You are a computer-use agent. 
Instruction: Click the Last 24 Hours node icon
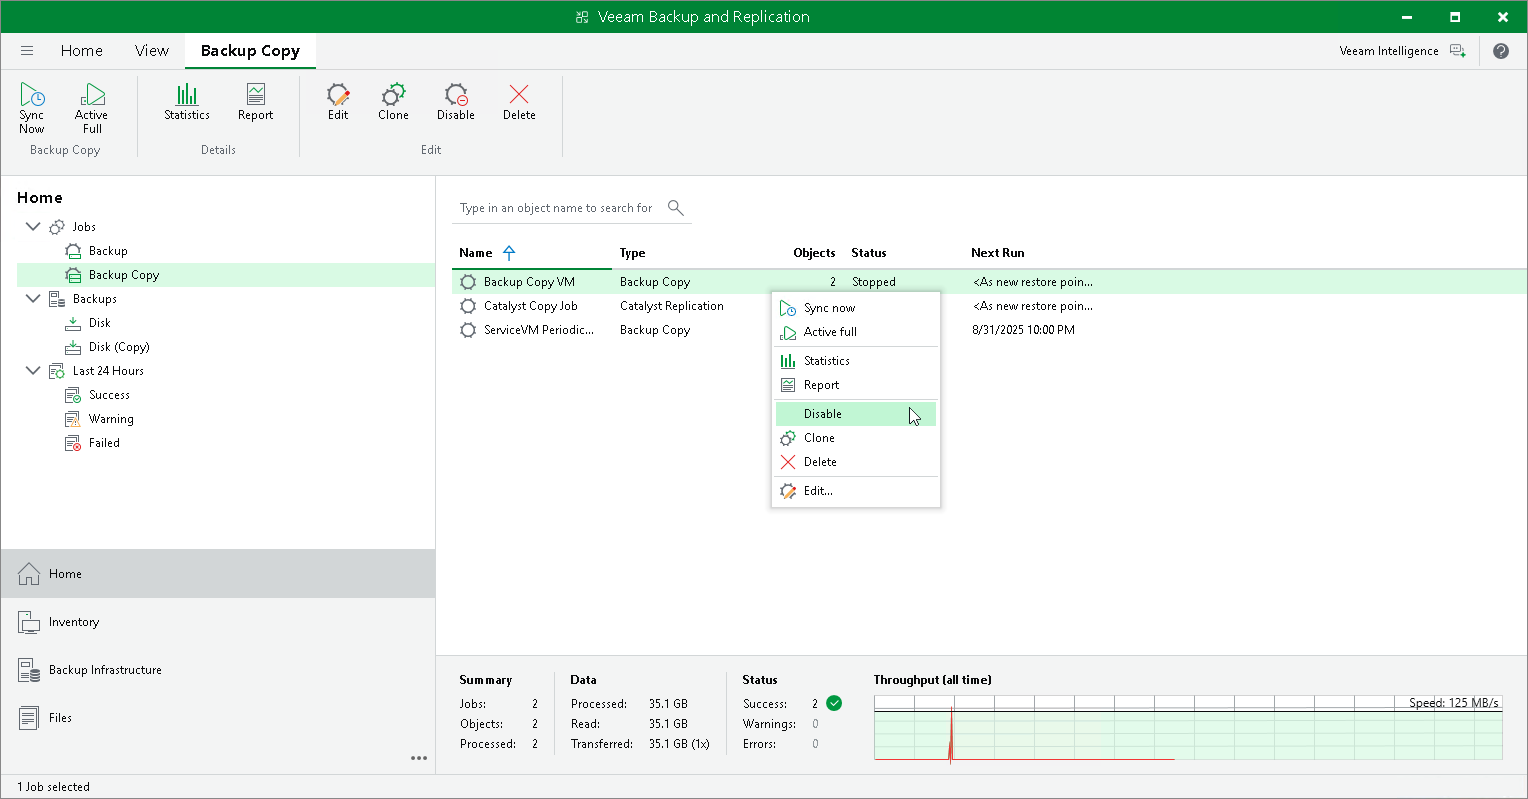57,371
